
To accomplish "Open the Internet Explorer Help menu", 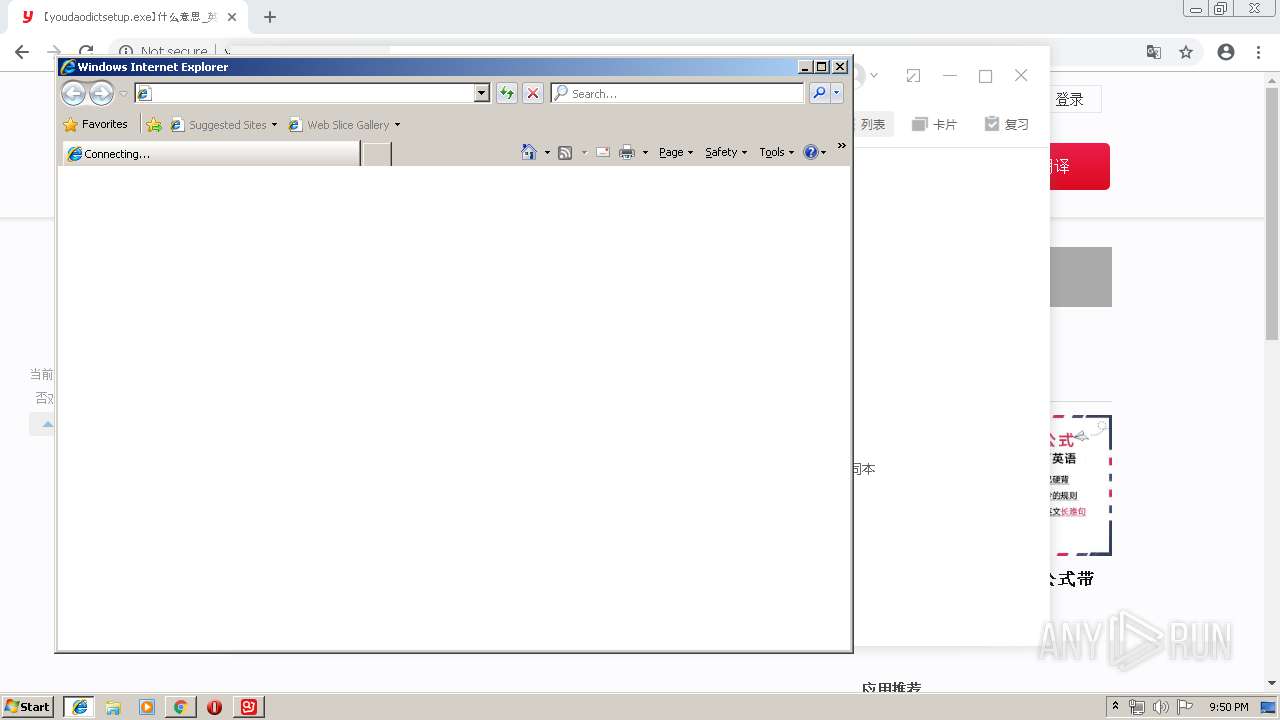I will click(x=815, y=152).
